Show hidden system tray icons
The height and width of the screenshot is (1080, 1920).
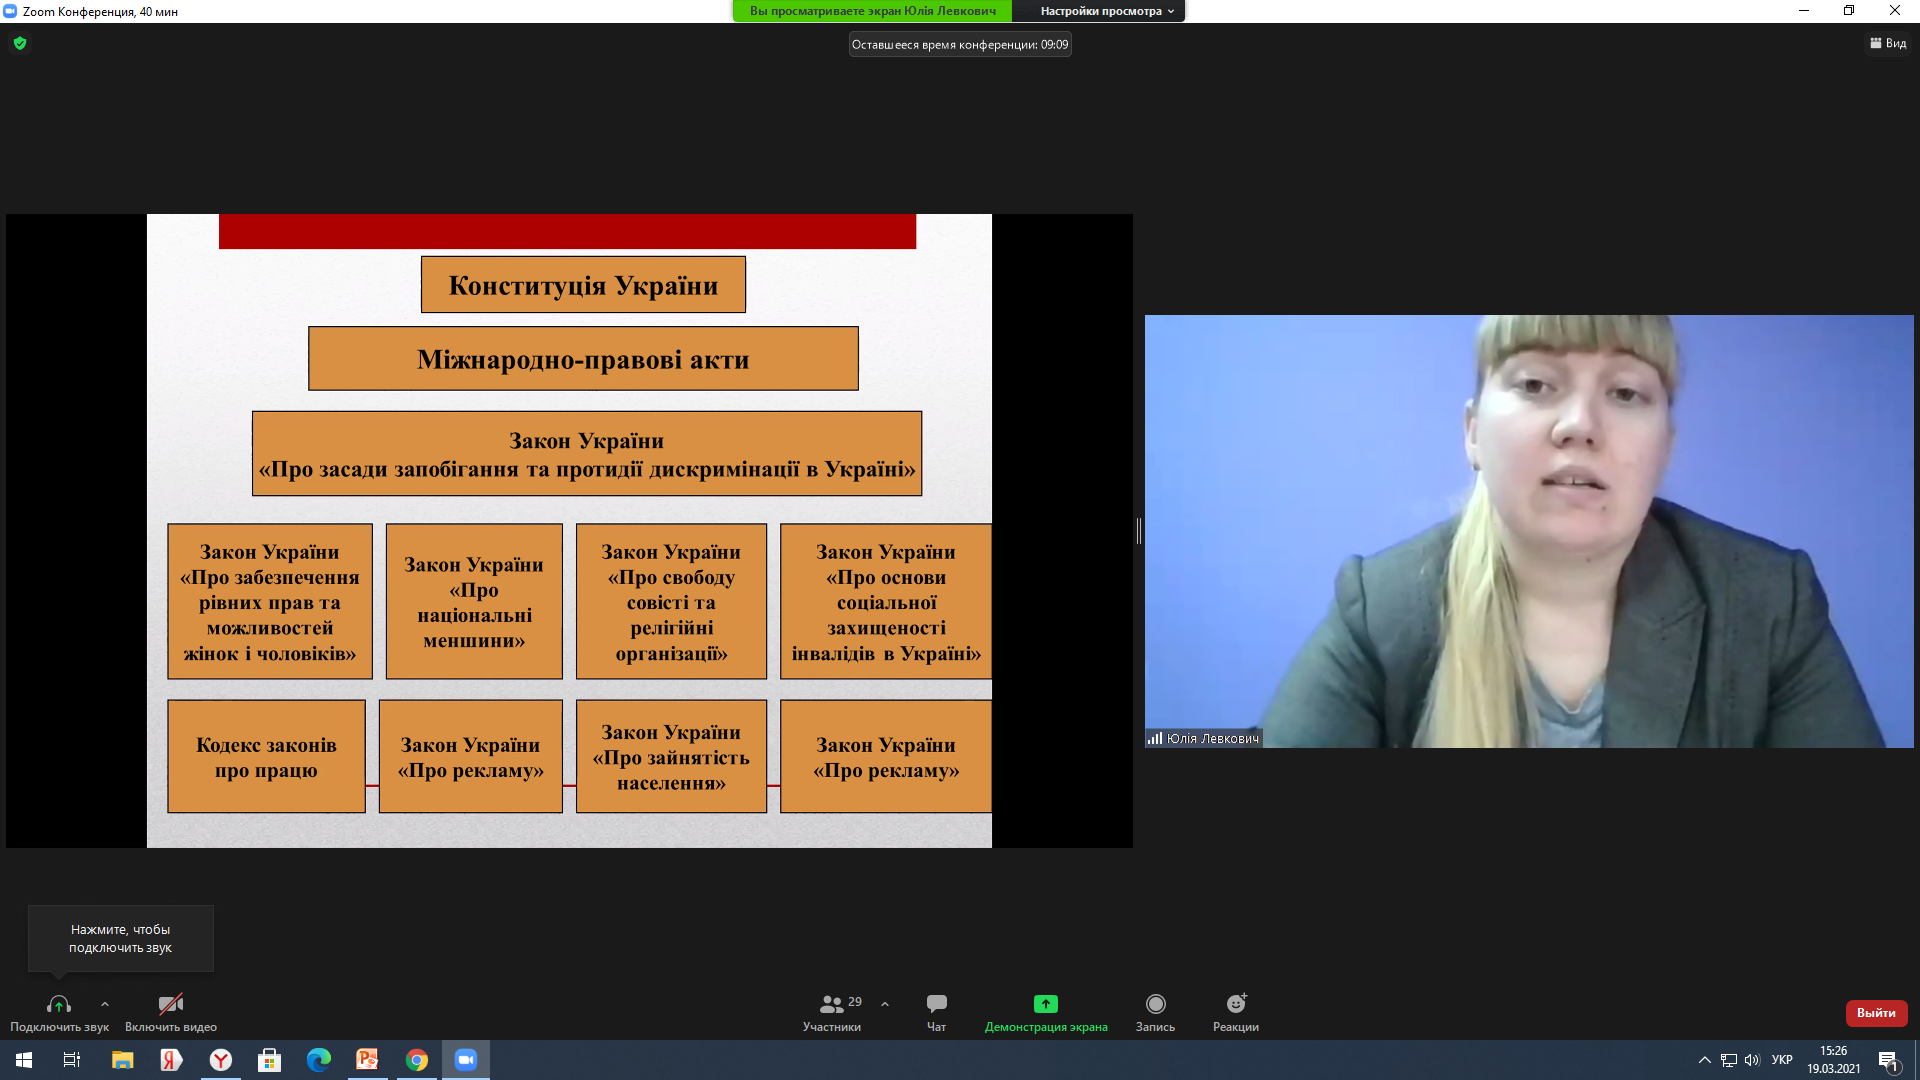point(1704,1060)
